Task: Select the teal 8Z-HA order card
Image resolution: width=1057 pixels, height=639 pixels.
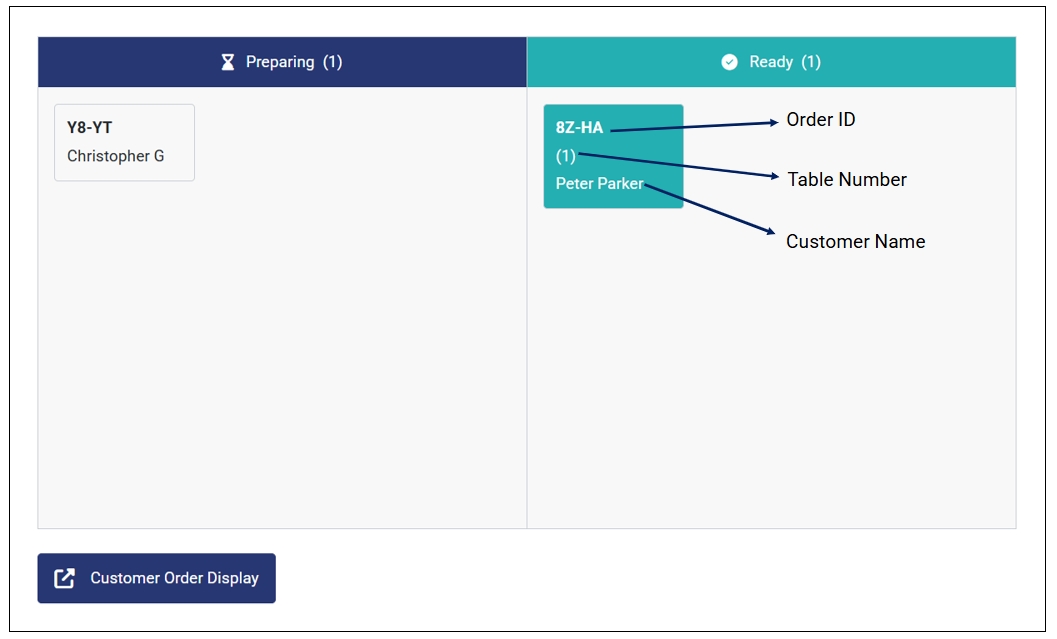Action: pos(613,156)
